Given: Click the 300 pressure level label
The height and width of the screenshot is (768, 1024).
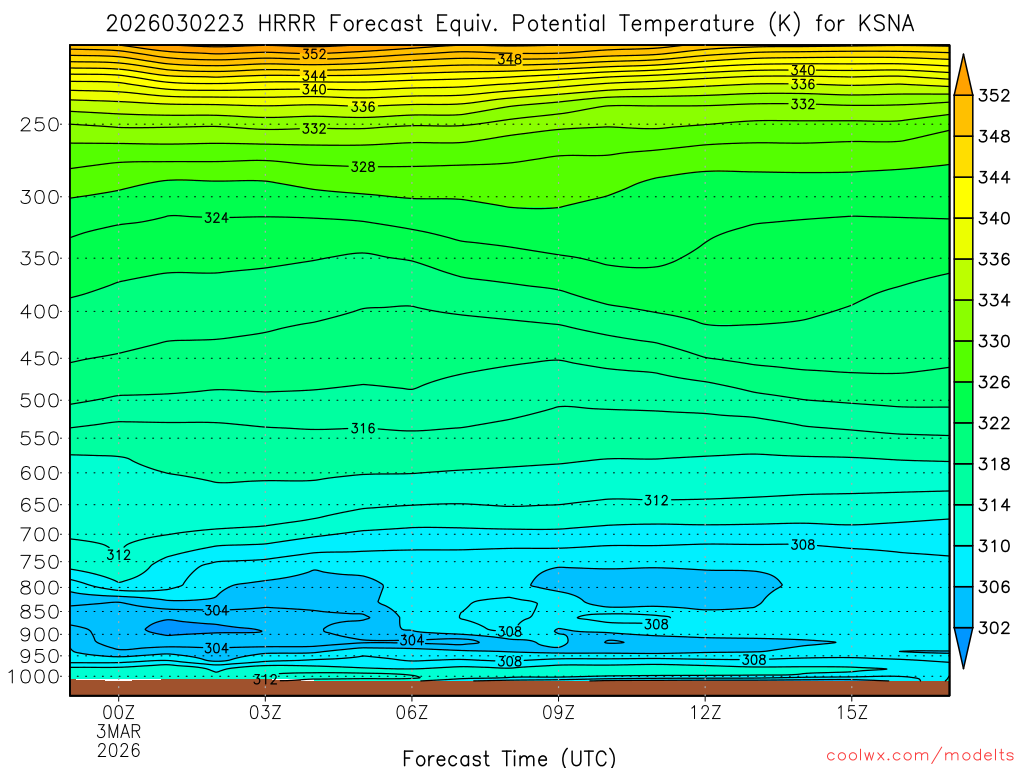Looking at the screenshot, I should pos(40,197).
